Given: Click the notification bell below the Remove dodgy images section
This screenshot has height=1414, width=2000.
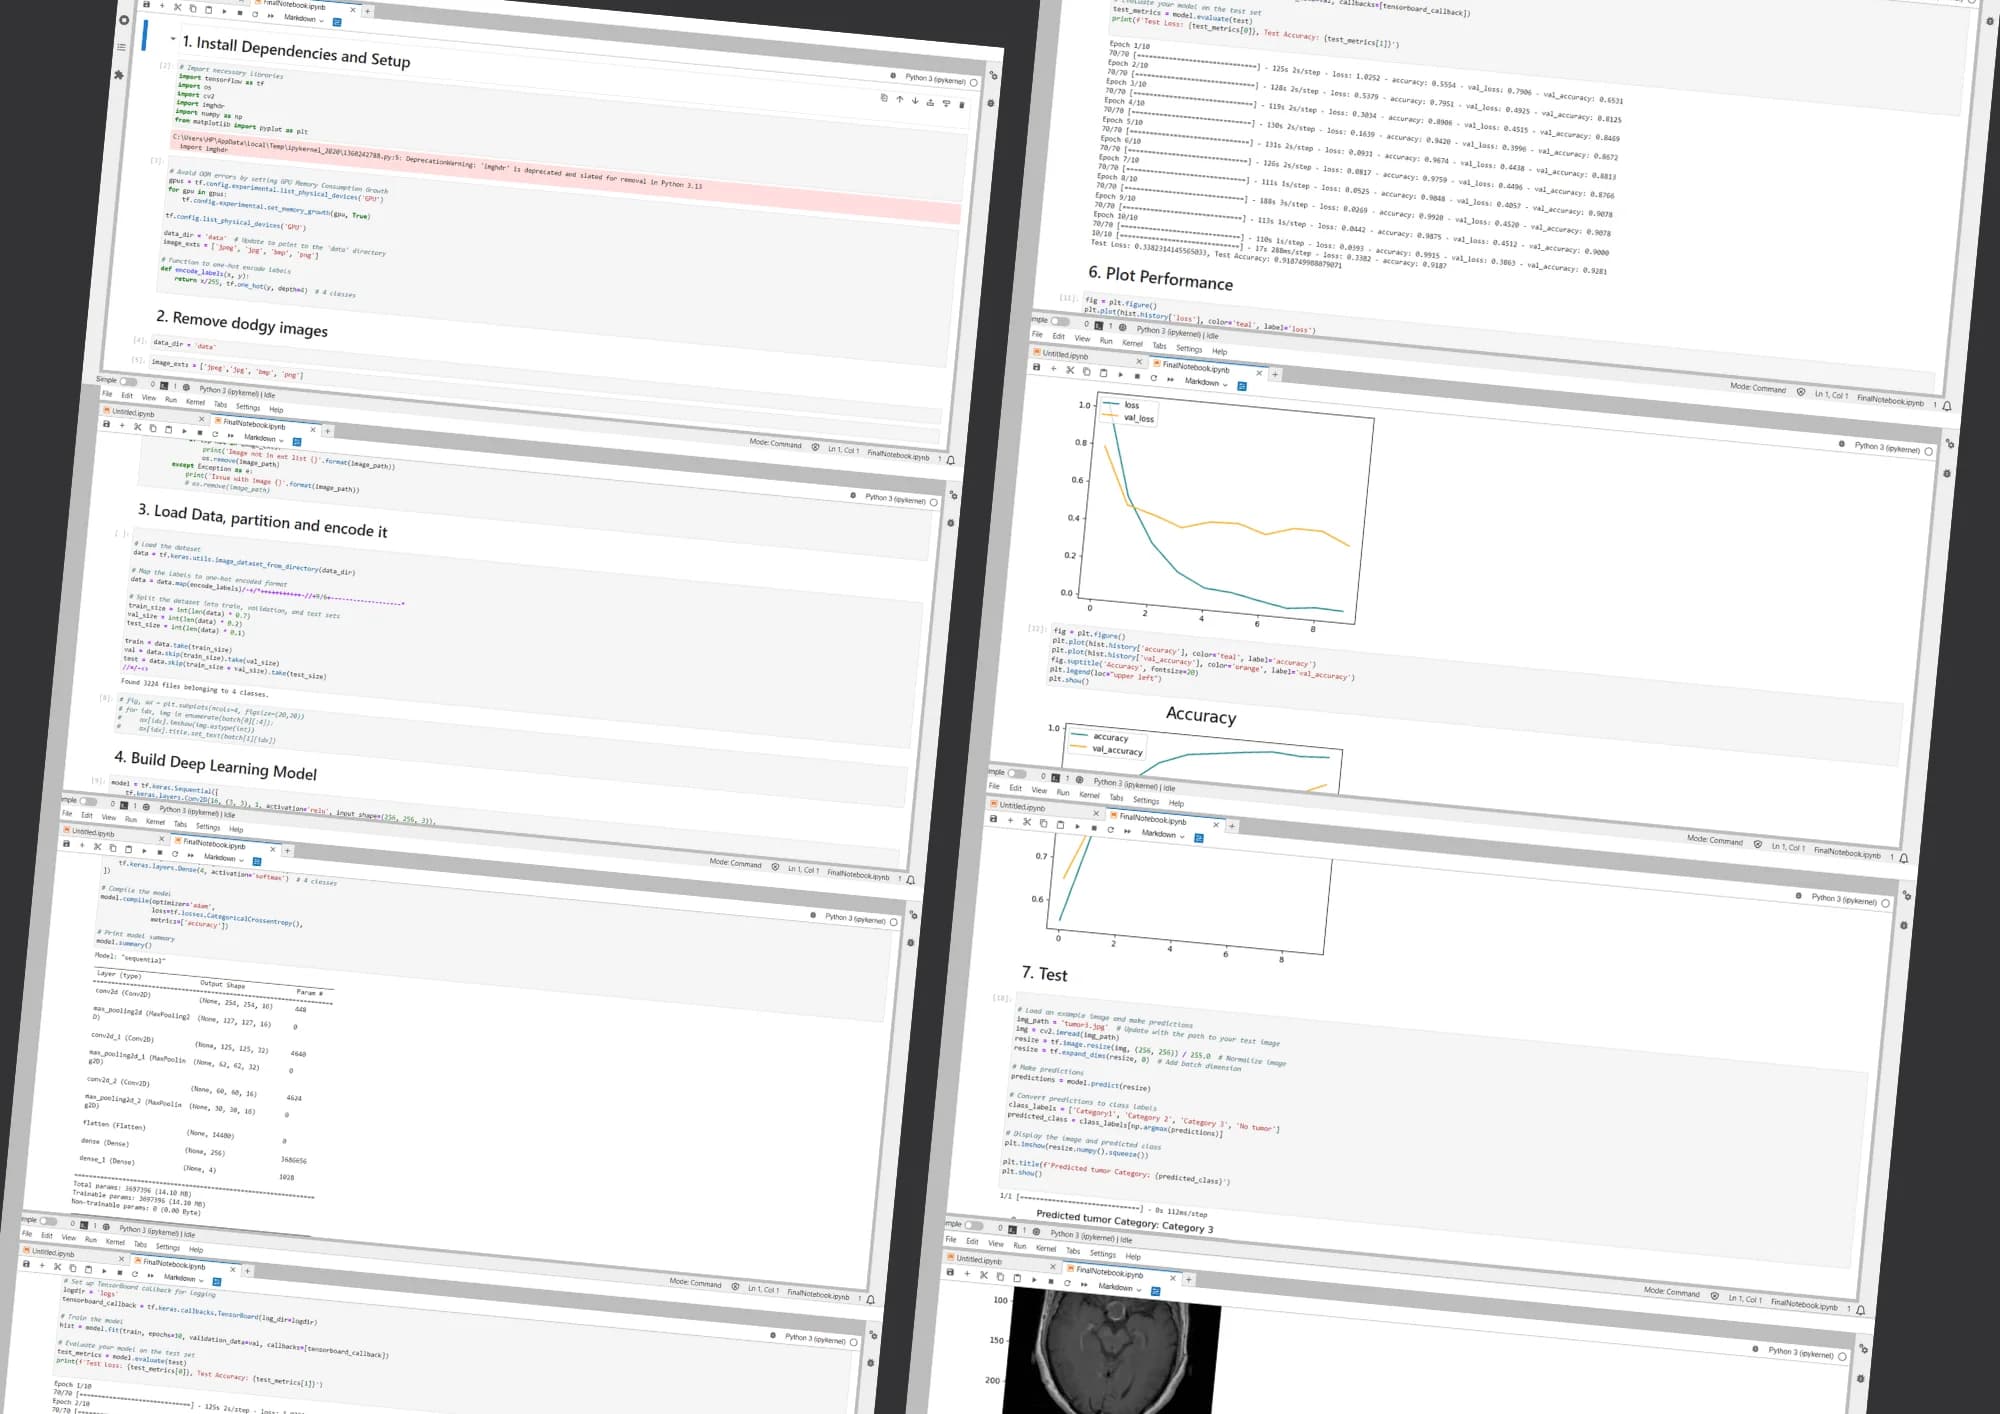Looking at the screenshot, I should pyautogui.click(x=950, y=460).
